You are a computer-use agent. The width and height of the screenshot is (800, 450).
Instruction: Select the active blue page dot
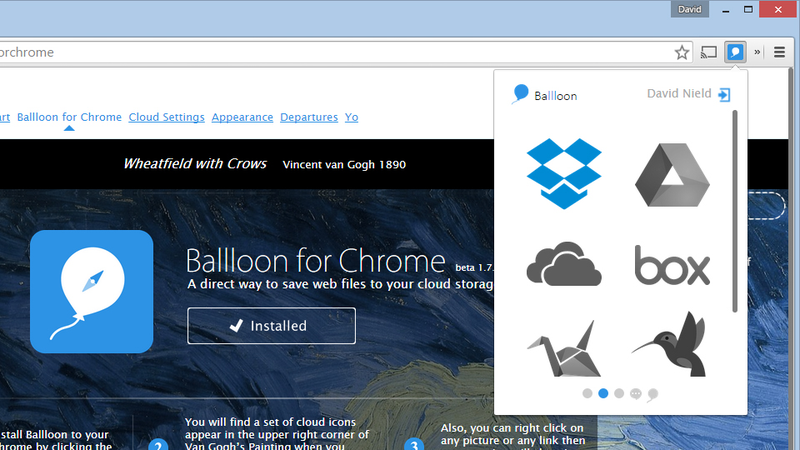pos(603,393)
